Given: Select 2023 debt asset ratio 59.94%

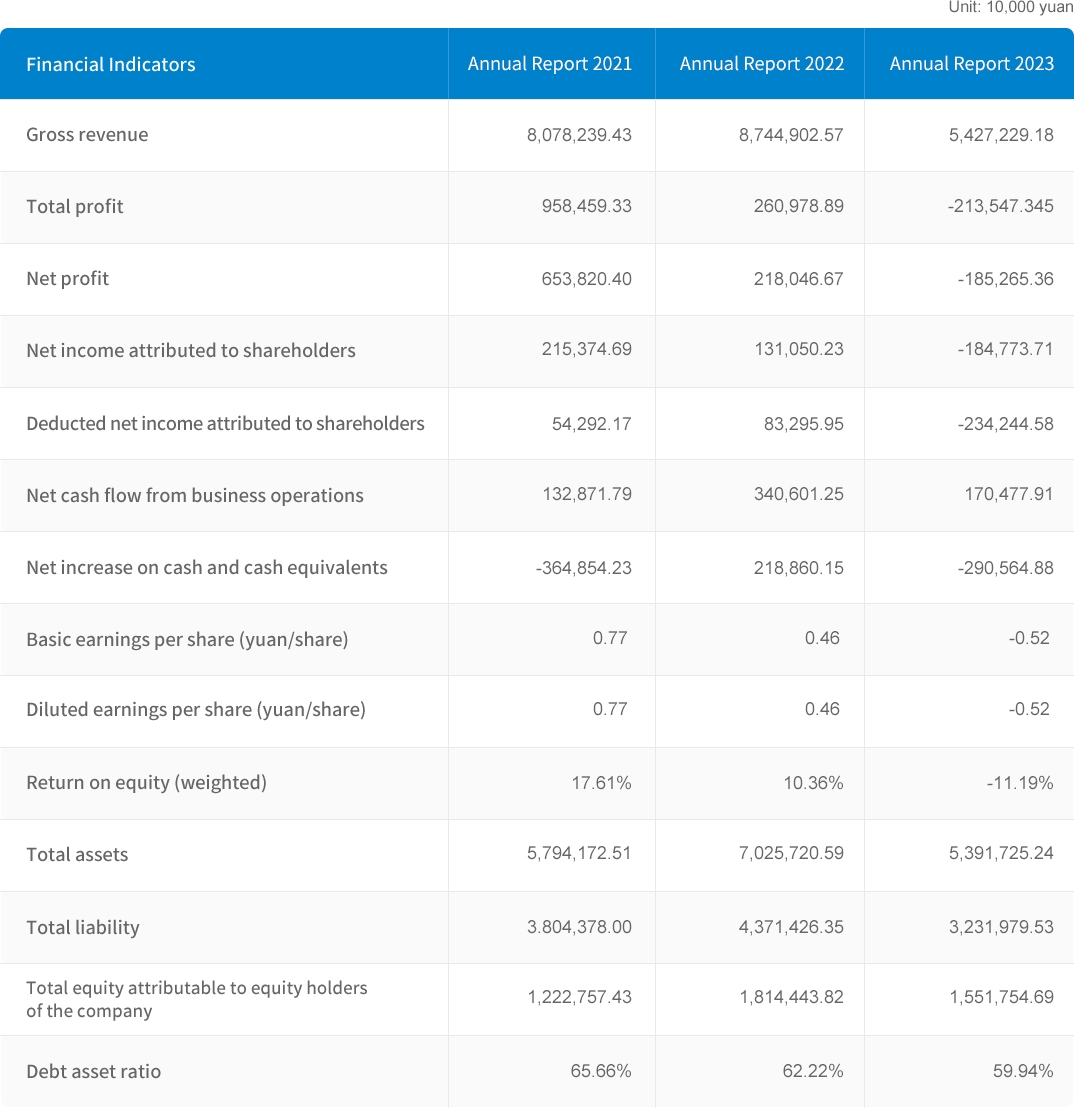Looking at the screenshot, I should 1023,1071.
